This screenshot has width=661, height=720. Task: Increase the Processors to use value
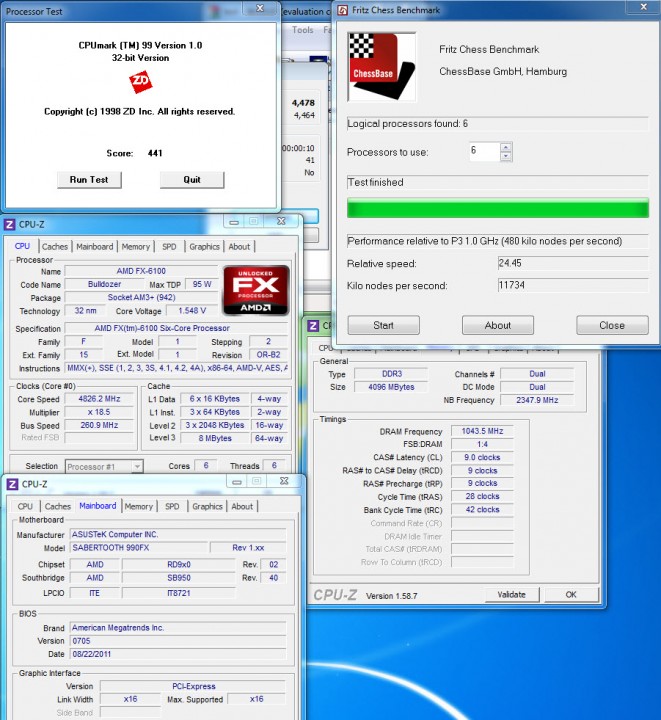[506, 147]
